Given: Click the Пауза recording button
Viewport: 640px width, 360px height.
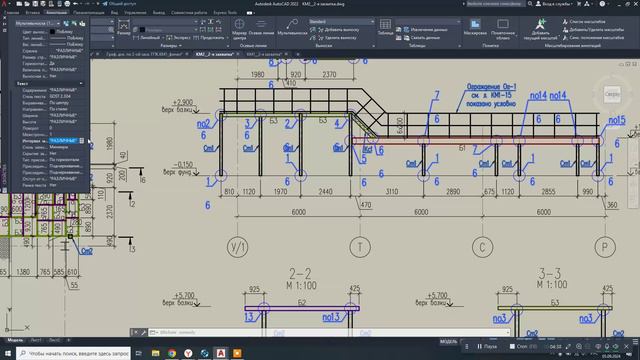Looking at the screenshot, I should (x=487, y=347).
